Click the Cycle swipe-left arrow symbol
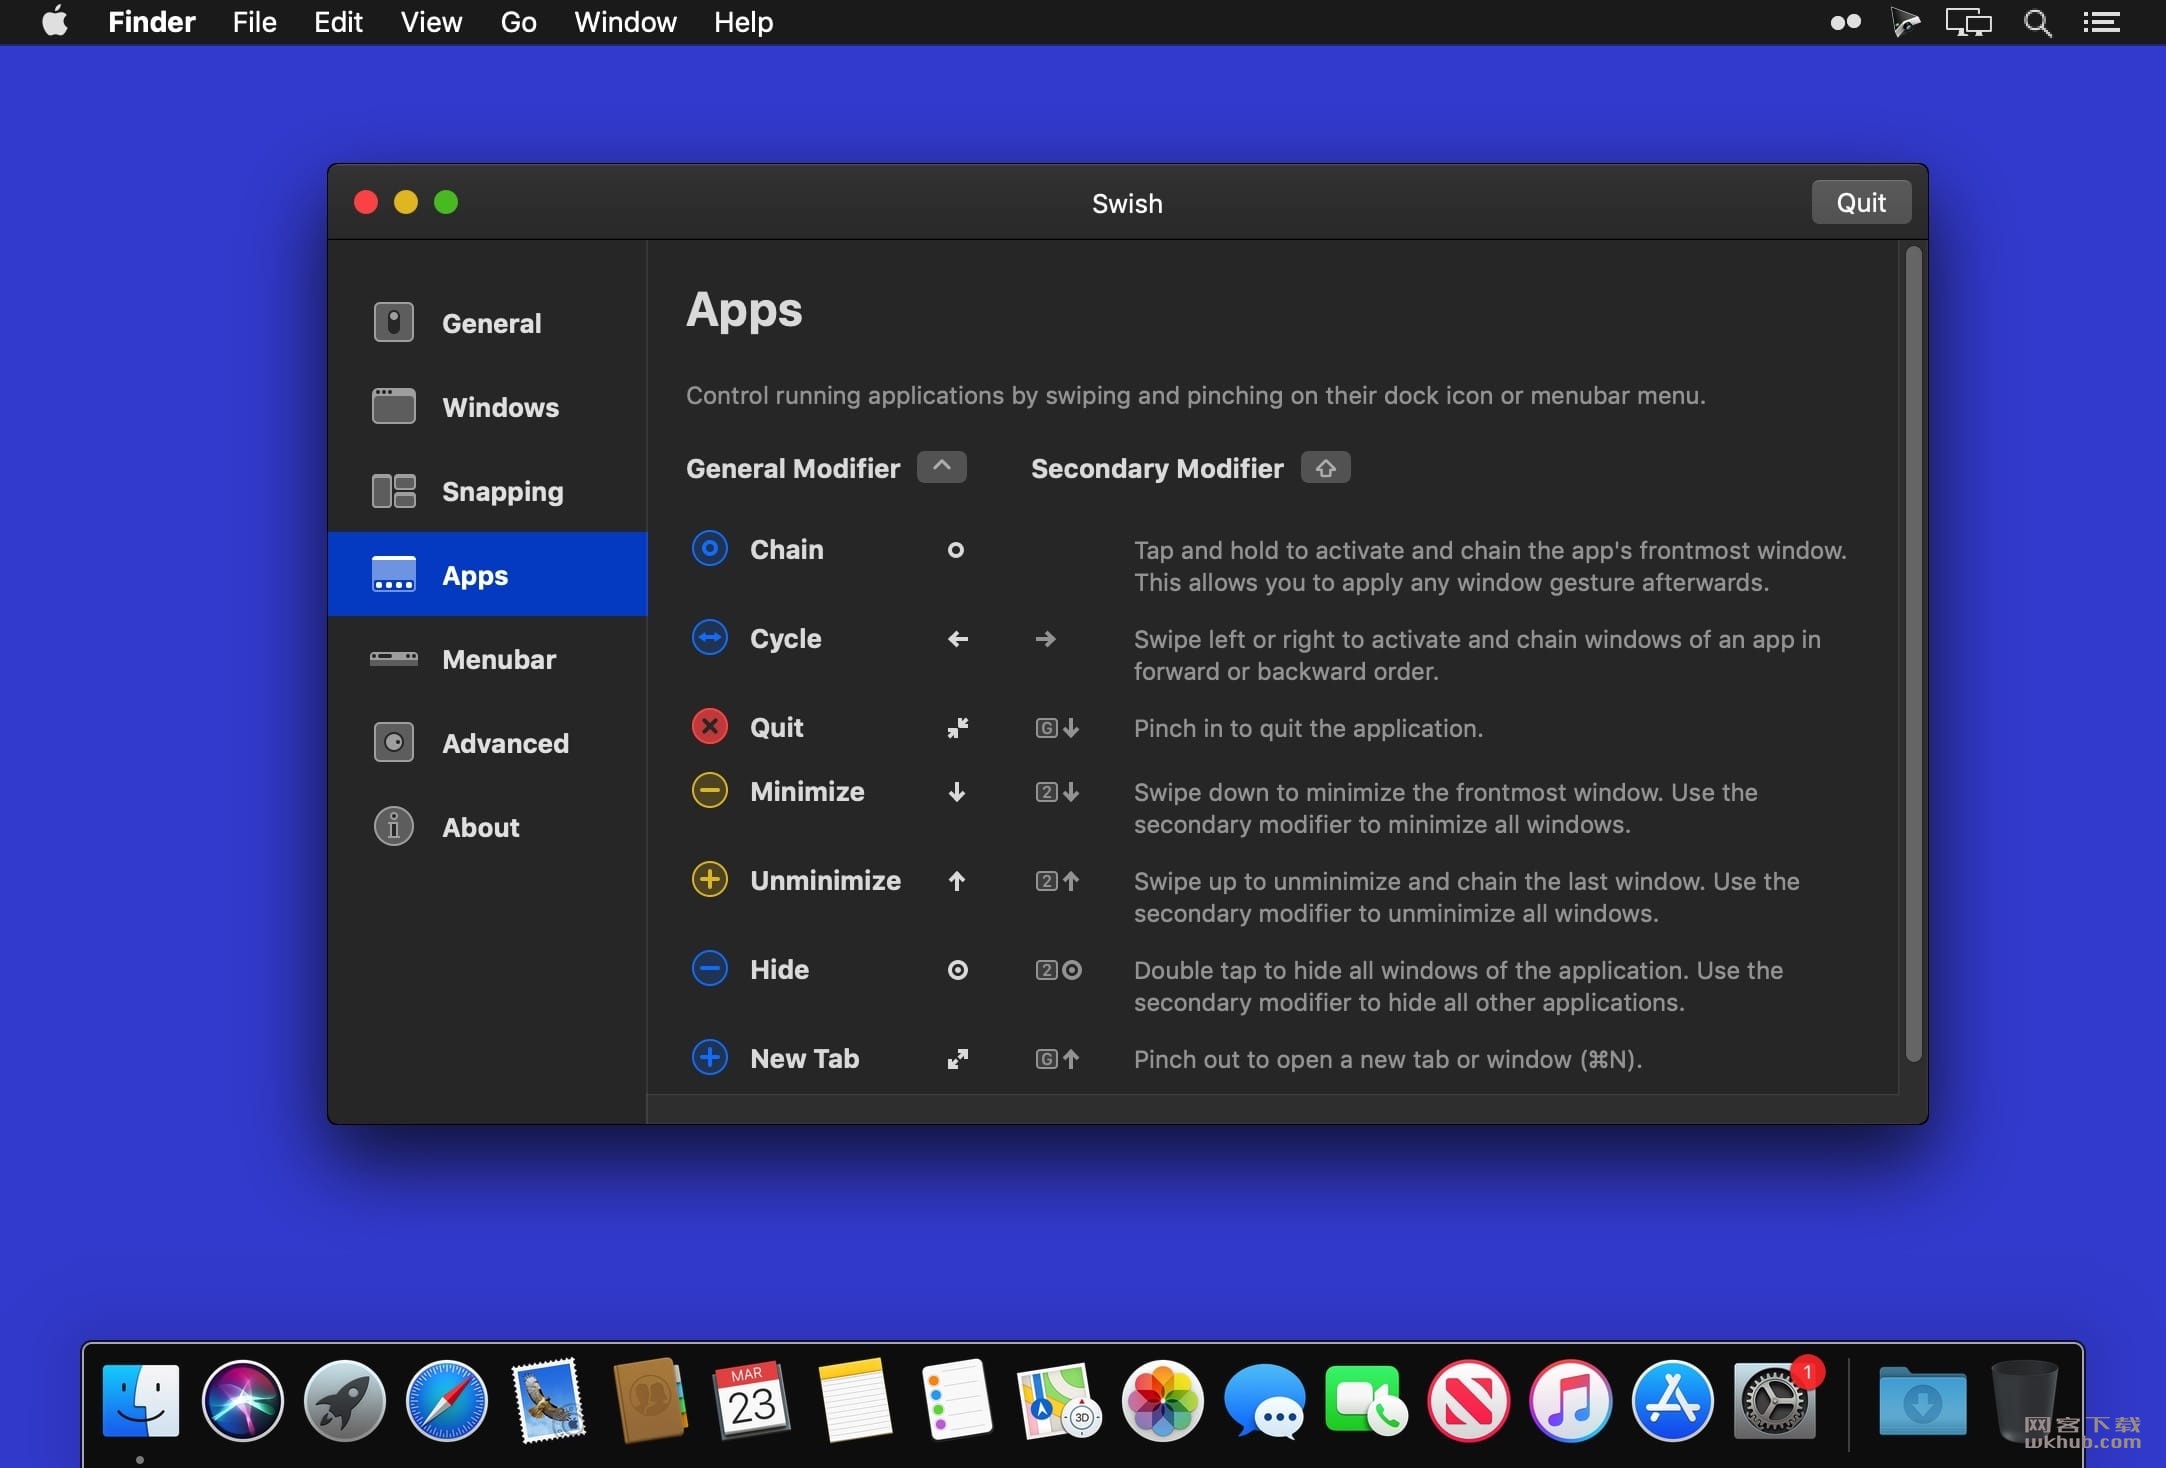 [958, 639]
